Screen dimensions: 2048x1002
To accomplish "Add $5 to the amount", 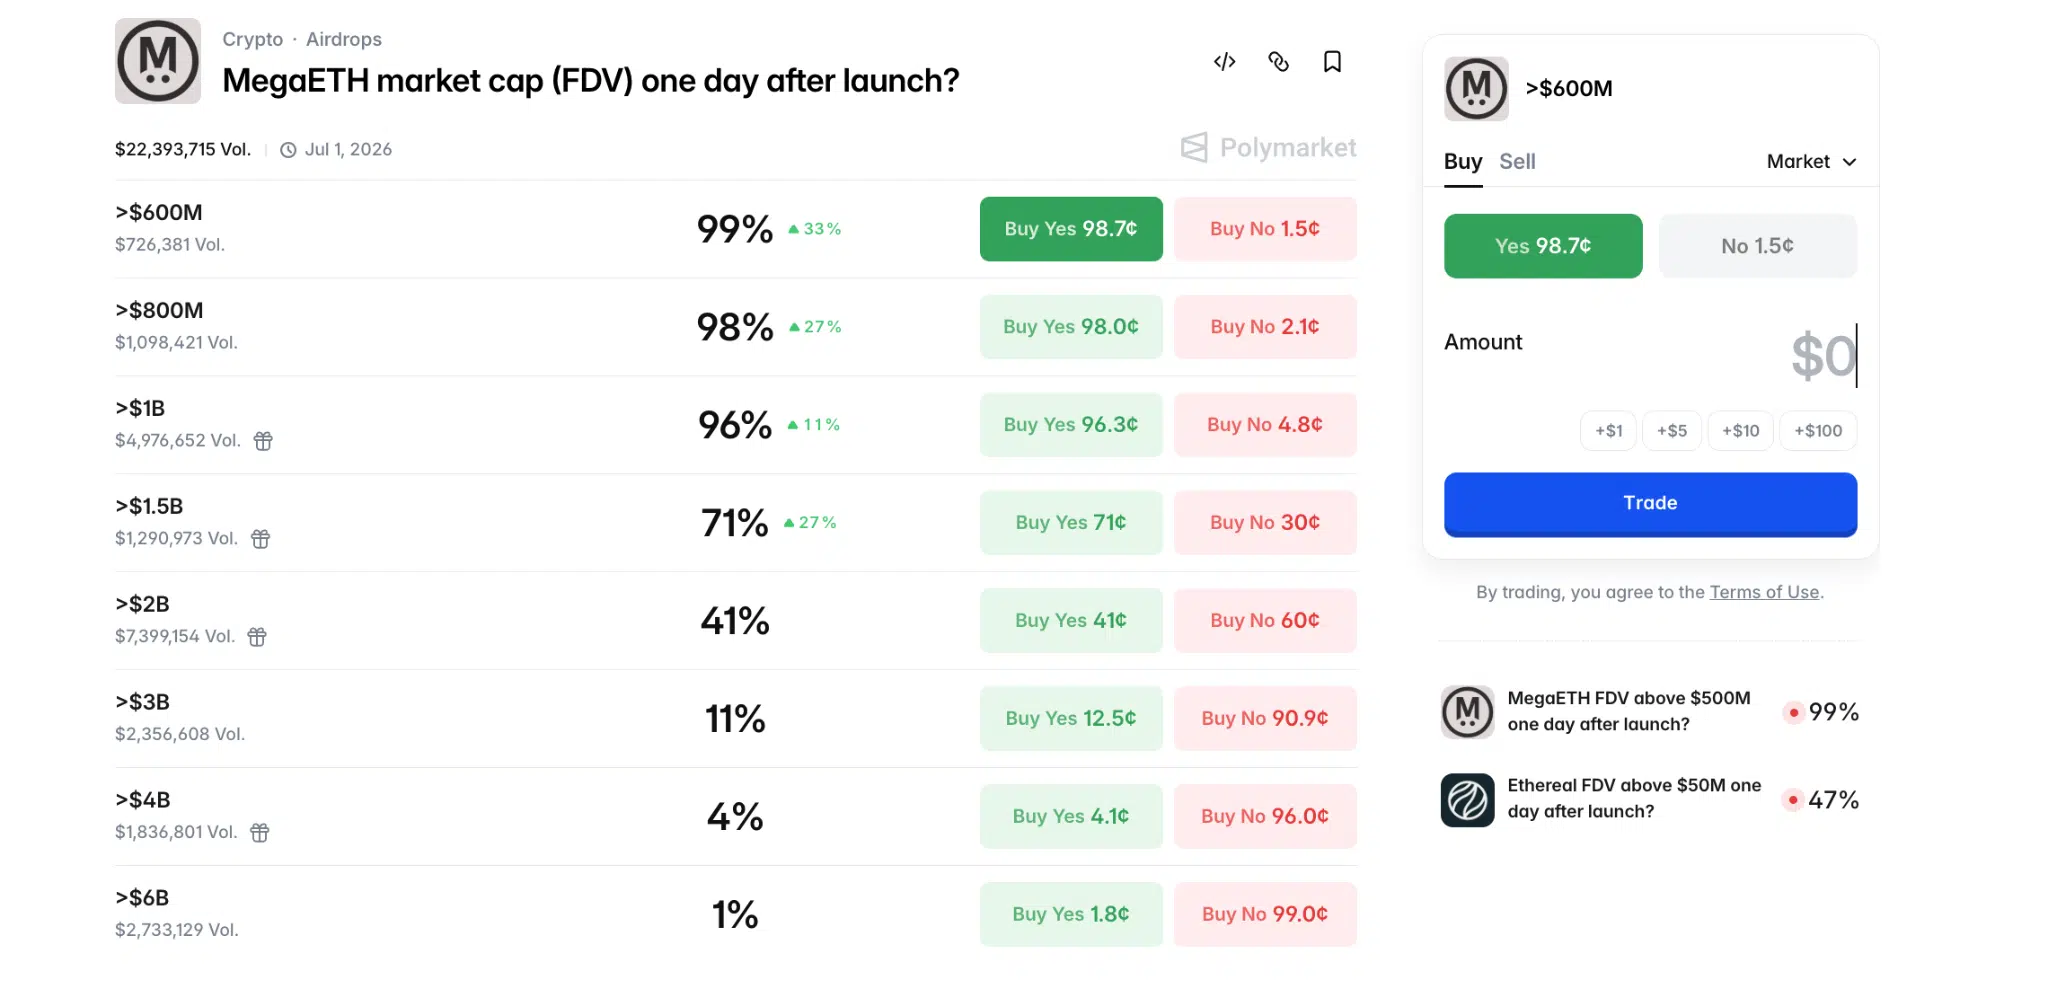I will (x=1671, y=431).
